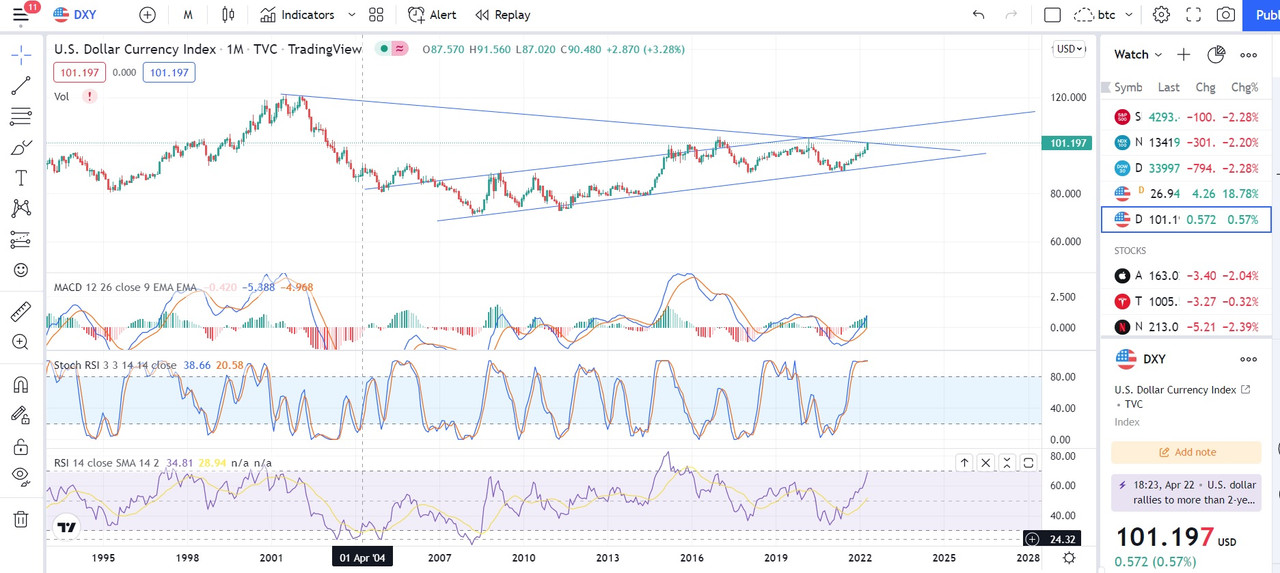Sort watchlist by Symb column

[1128, 88]
